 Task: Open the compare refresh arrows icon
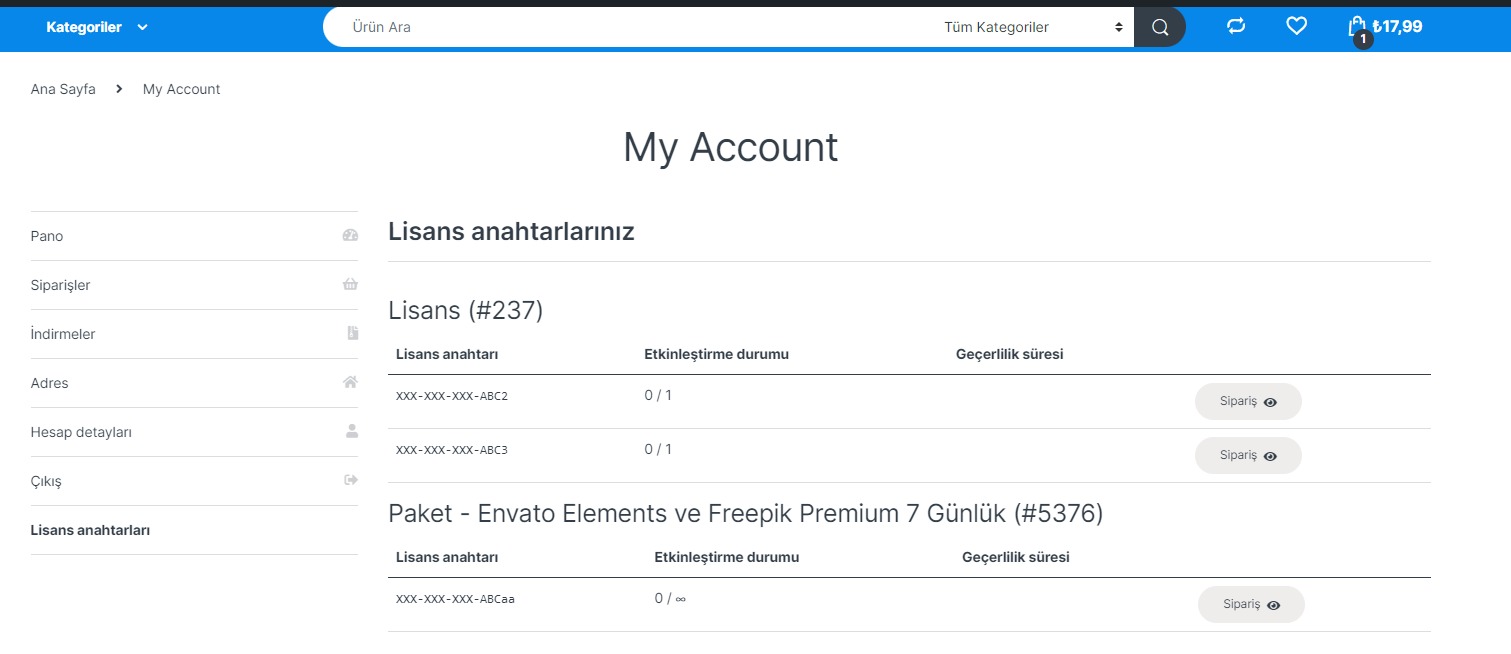pos(1236,26)
